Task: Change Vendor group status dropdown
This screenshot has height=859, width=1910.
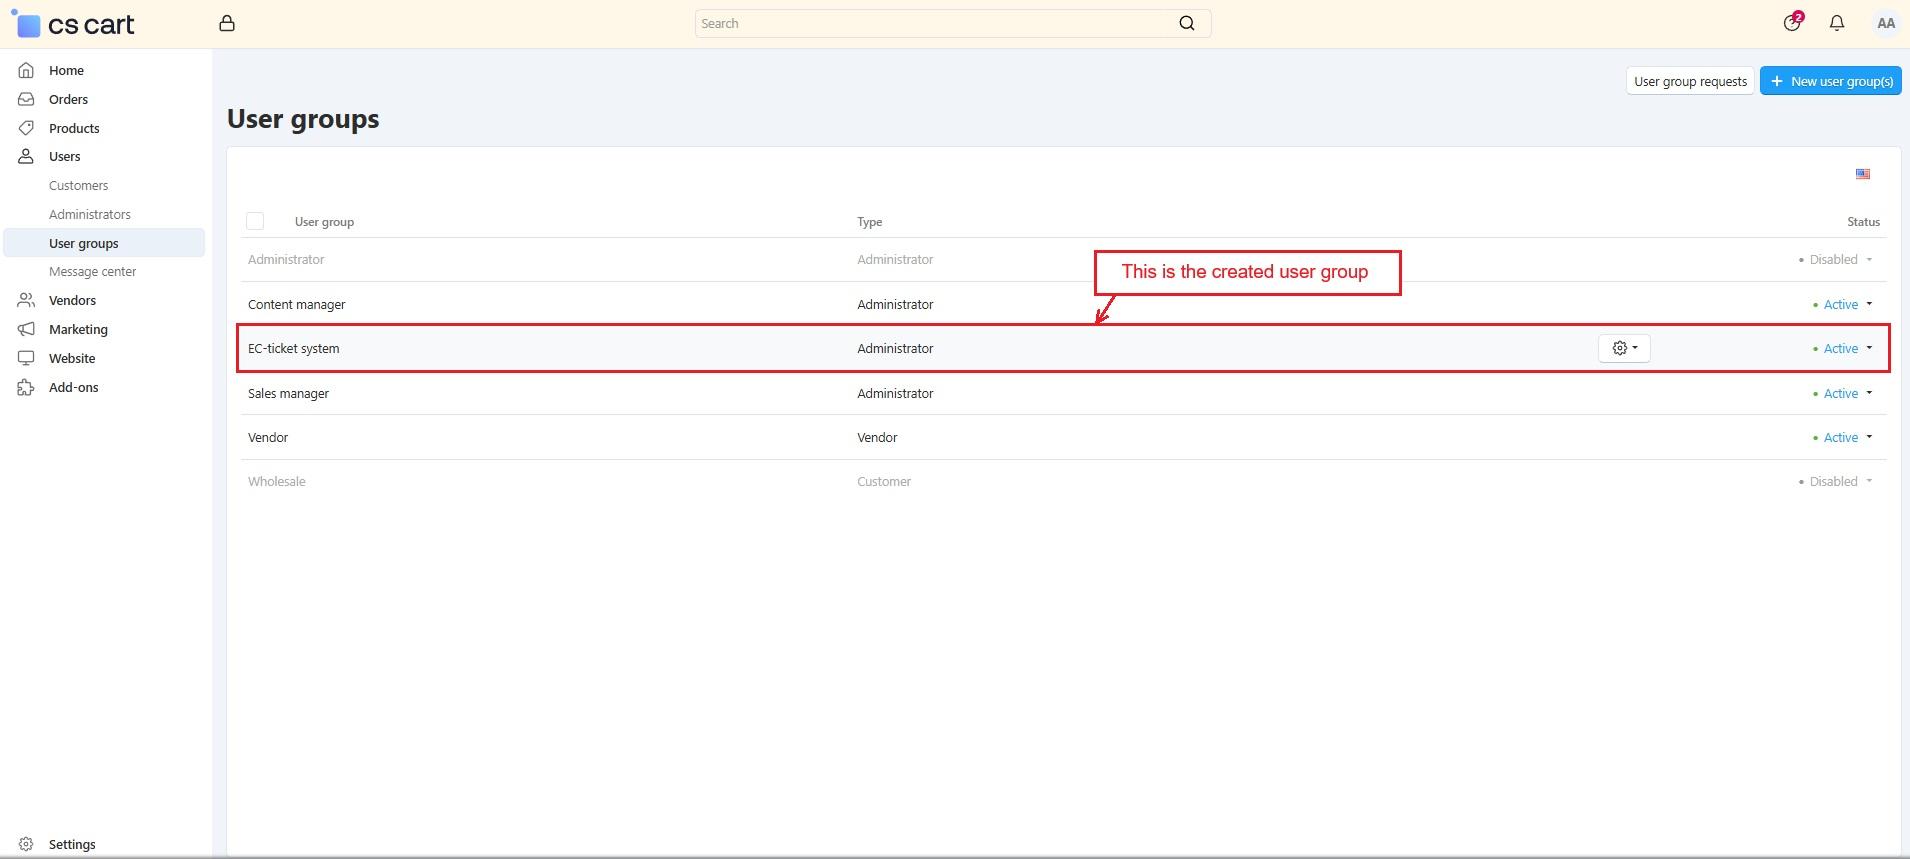Action: [1845, 437]
